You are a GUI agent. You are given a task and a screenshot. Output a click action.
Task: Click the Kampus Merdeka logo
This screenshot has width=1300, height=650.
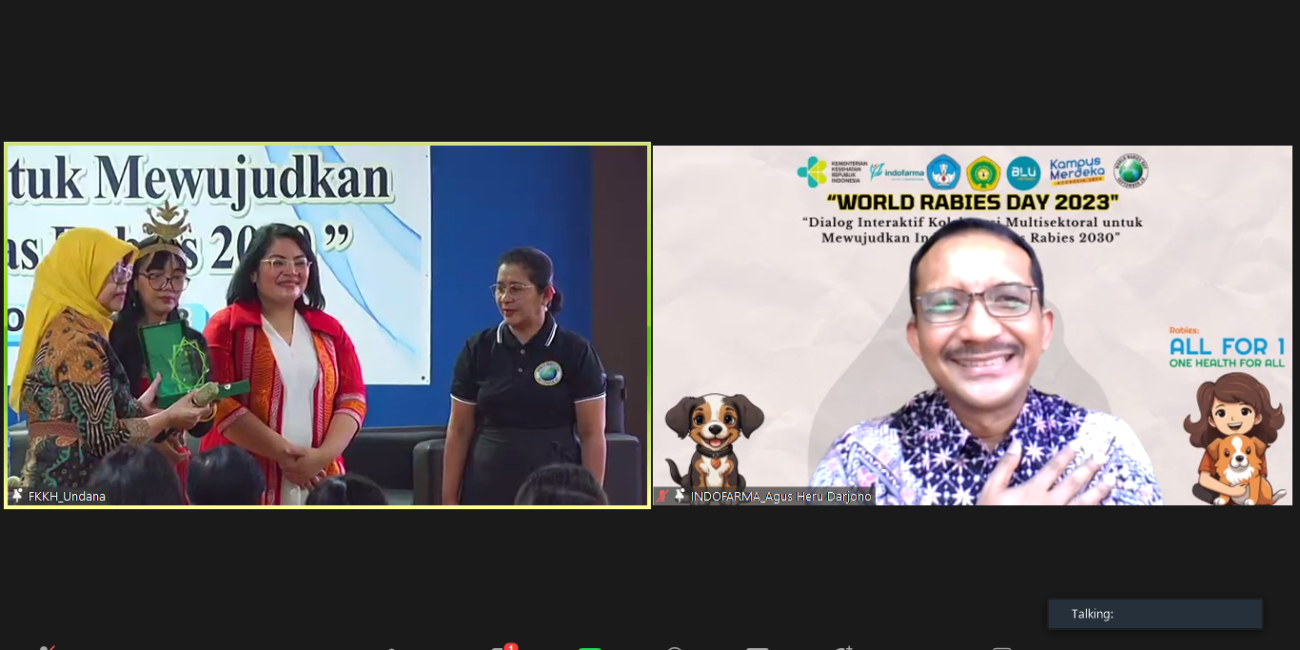[x=1076, y=171]
